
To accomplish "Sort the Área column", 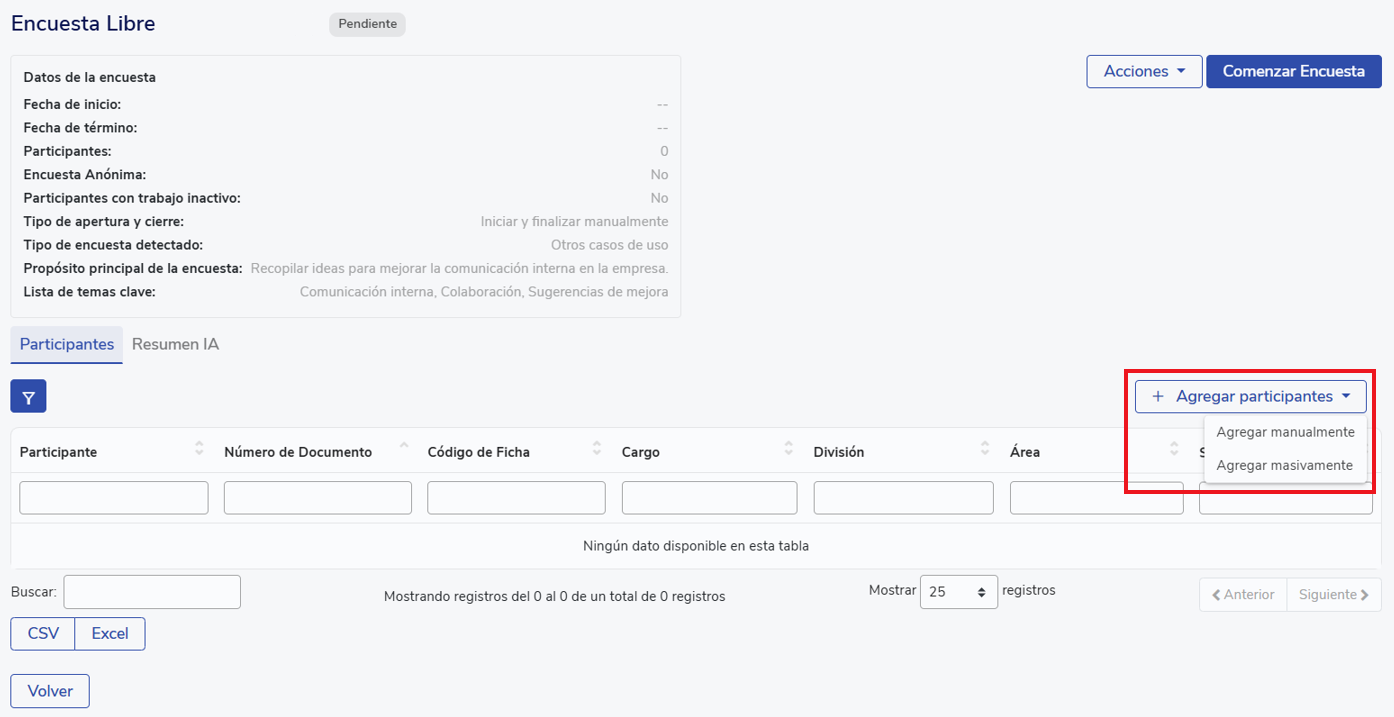I will click(1174, 449).
